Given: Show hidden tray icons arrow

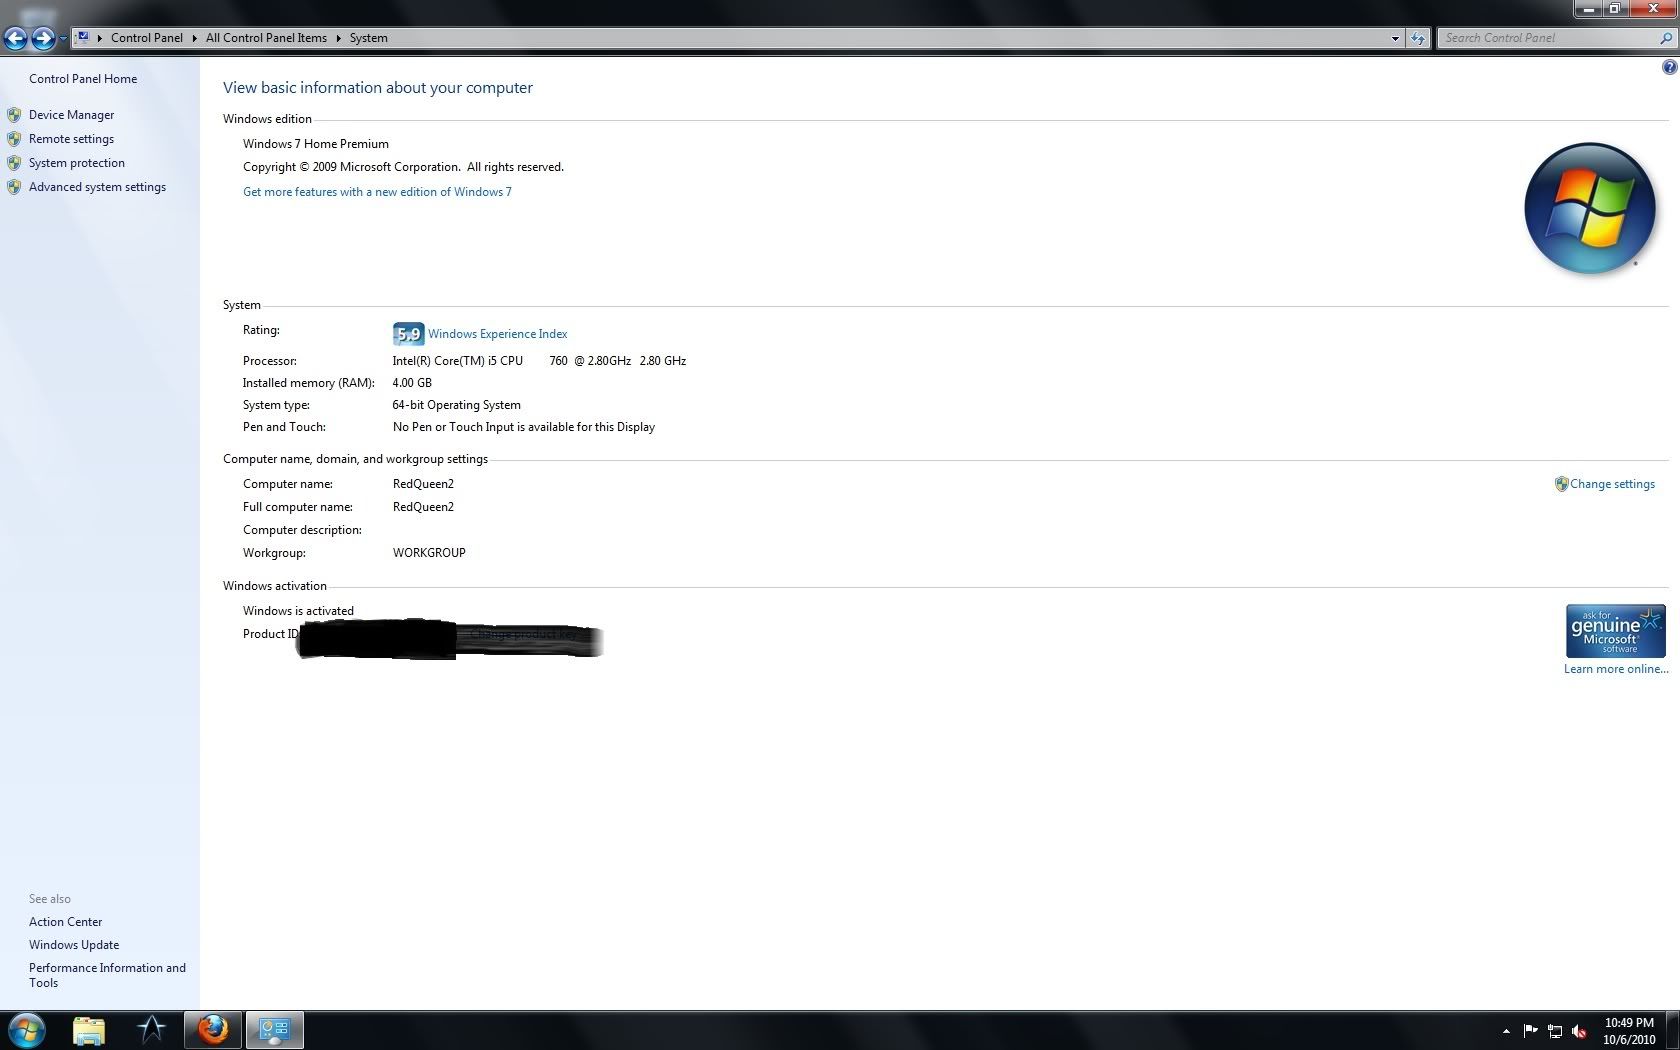Looking at the screenshot, I should (x=1506, y=1031).
